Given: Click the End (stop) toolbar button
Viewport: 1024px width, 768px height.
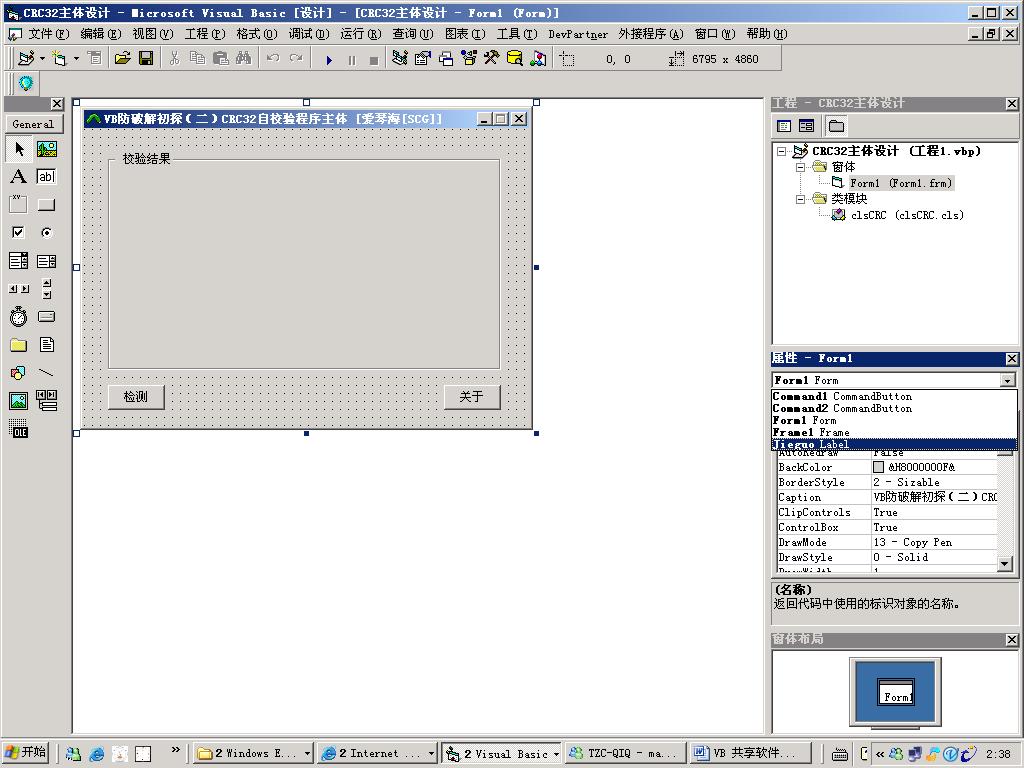Looking at the screenshot, I should 374,60.
